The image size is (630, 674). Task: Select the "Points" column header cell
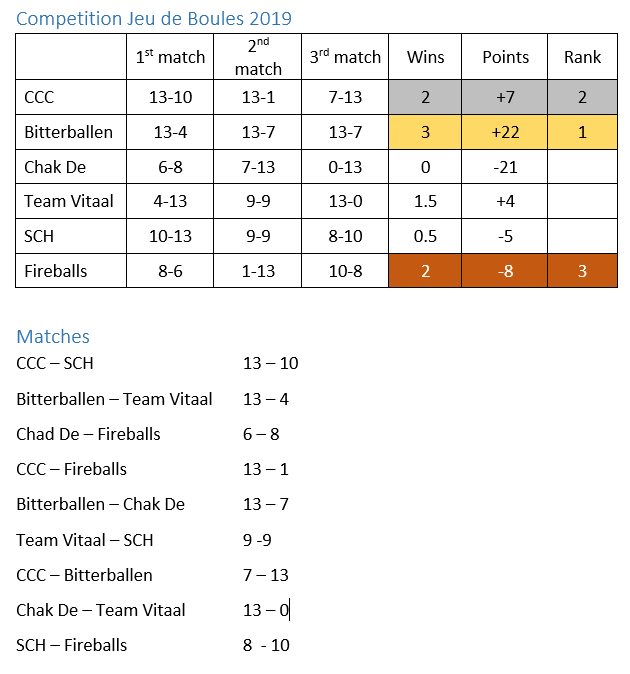tap(505, 57)
